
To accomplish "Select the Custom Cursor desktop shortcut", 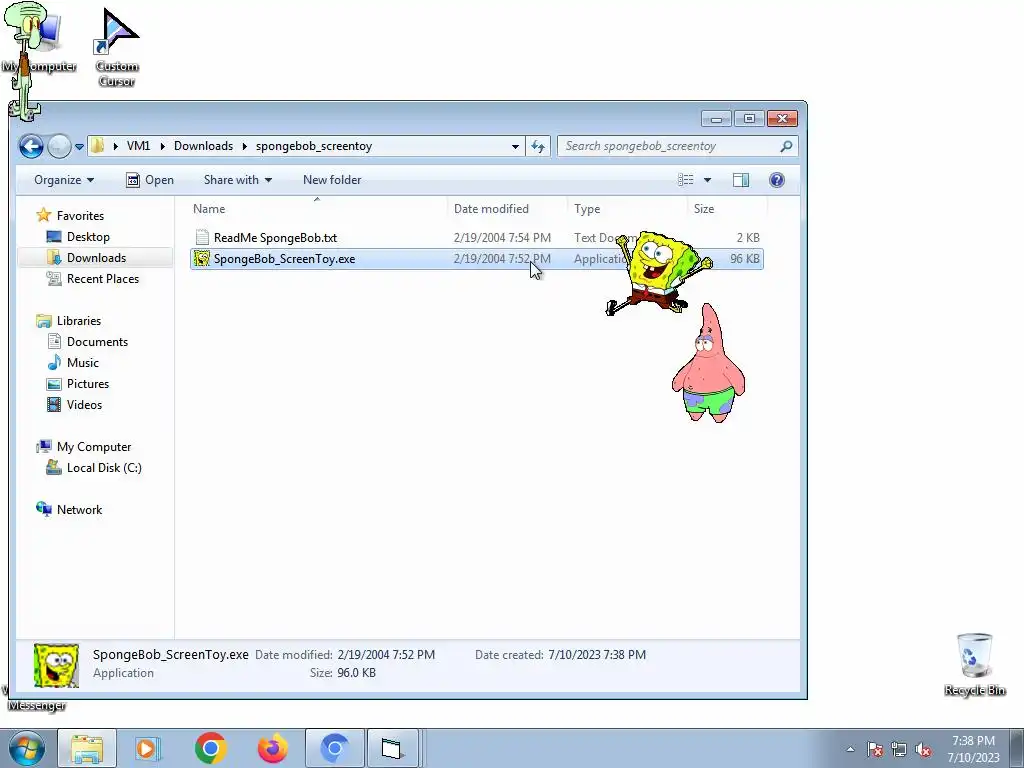I will tap(116, 48).
